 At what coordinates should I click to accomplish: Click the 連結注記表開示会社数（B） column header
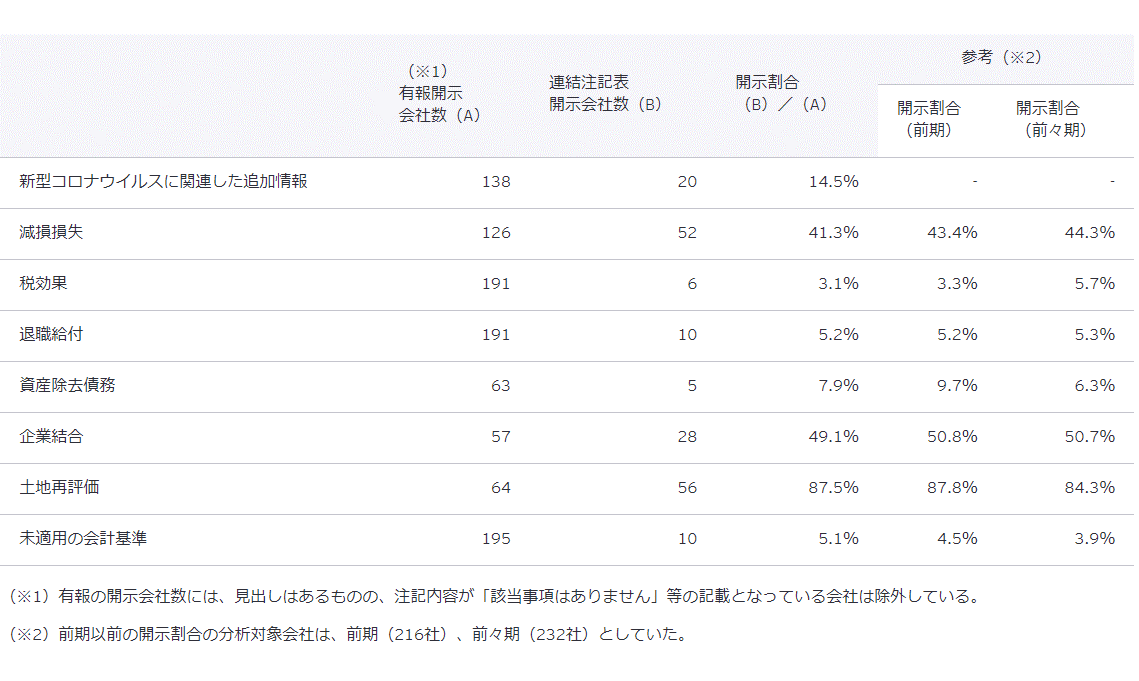coord(605,93)
